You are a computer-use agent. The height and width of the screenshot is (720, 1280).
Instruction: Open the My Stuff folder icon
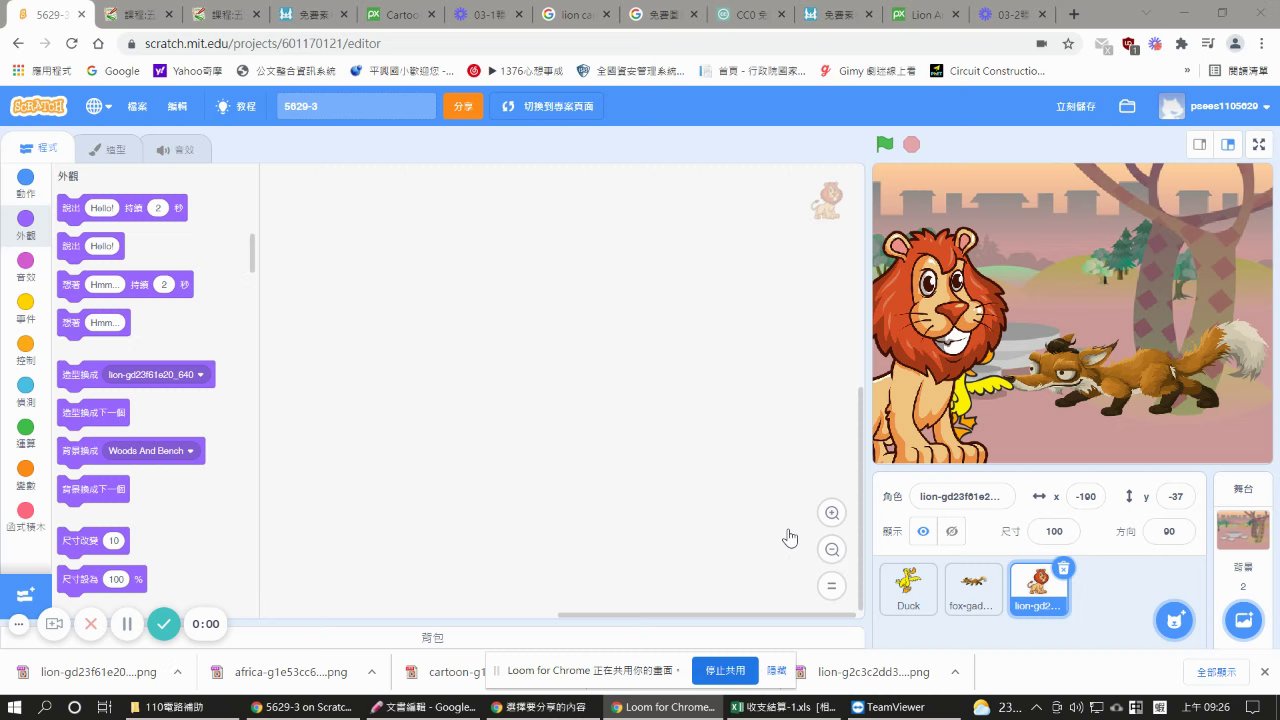click(1127, 106)
